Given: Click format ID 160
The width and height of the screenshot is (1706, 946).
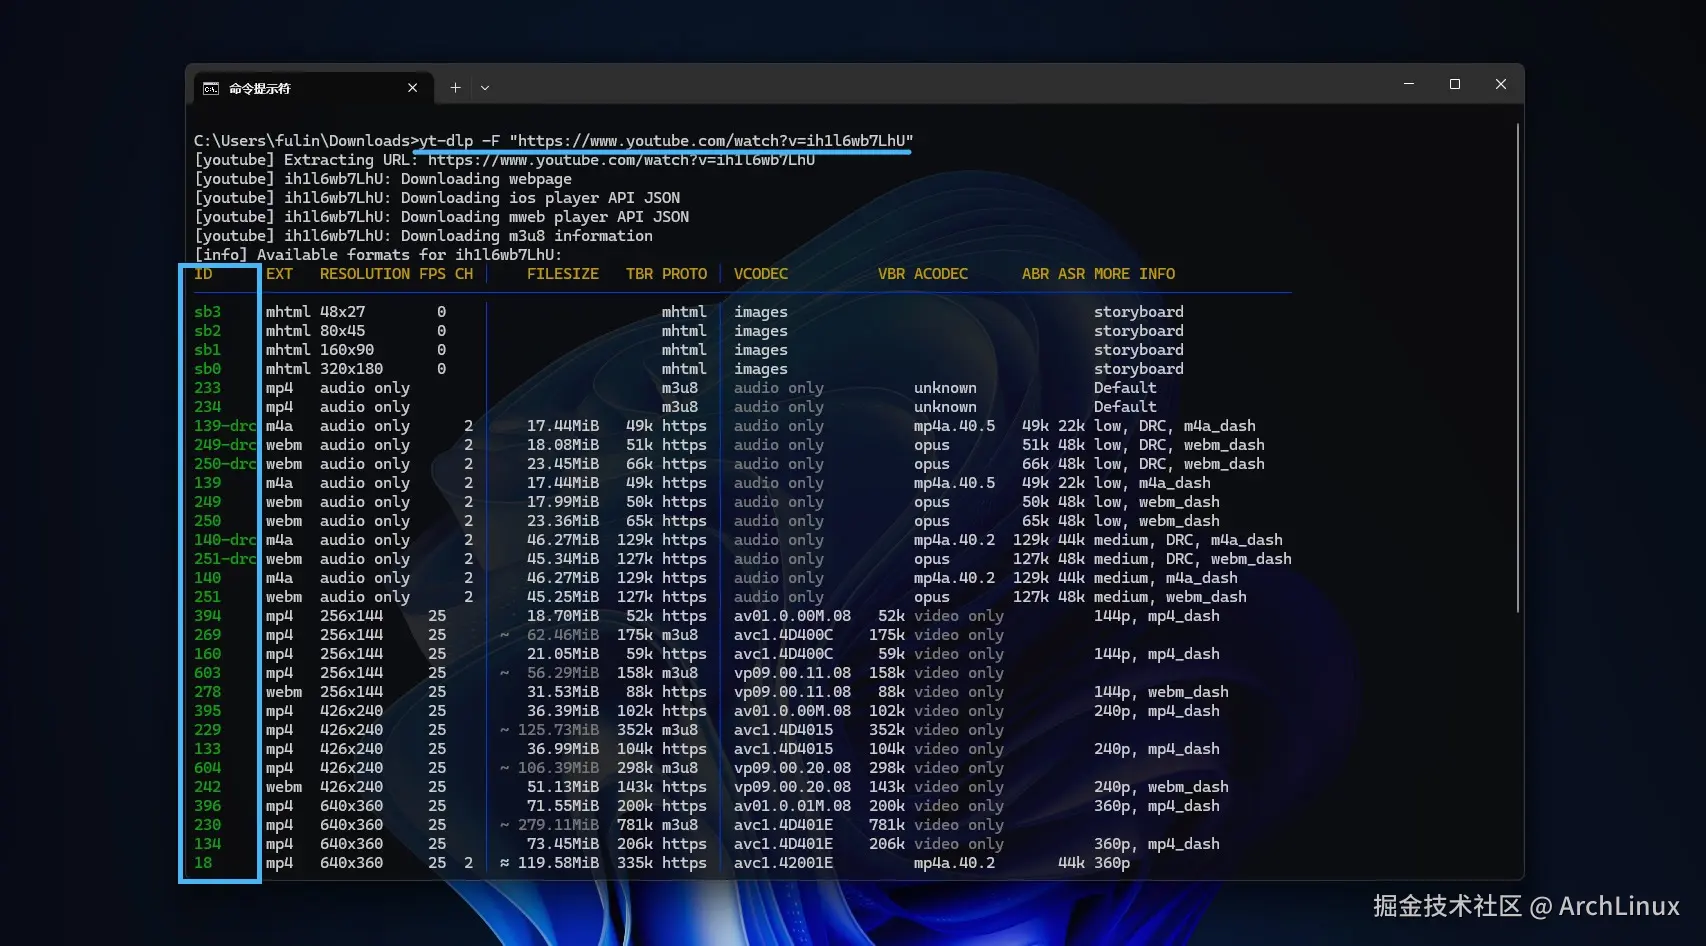Looking at the screenshot, I should coord(207,654).
